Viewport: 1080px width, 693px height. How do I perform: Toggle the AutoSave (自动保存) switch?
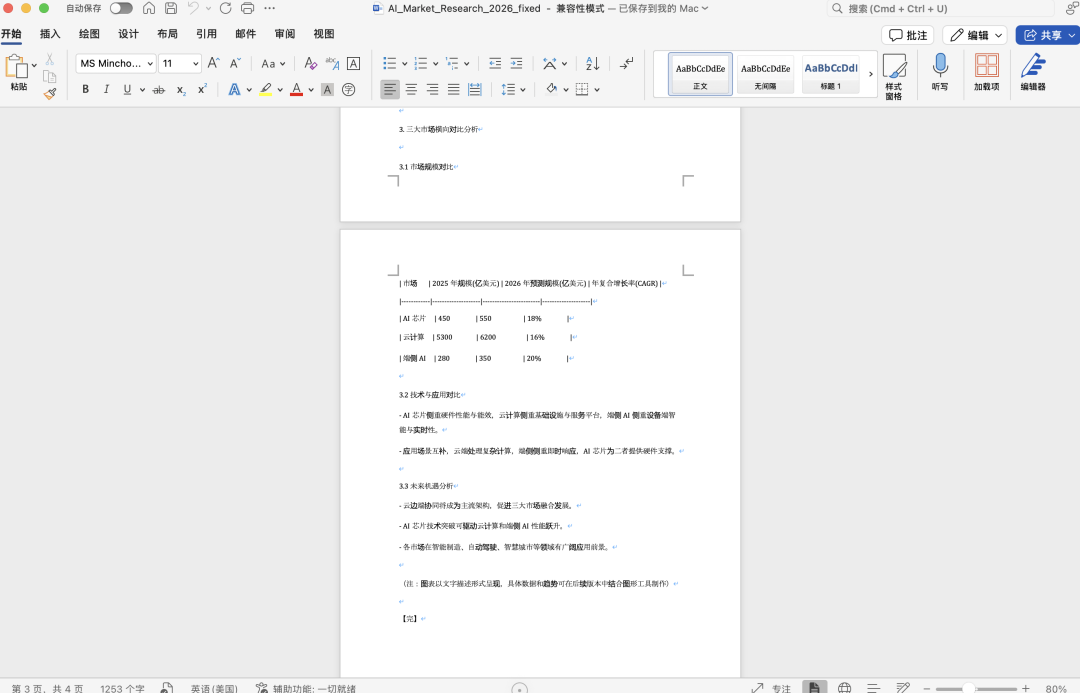point(121,8)
